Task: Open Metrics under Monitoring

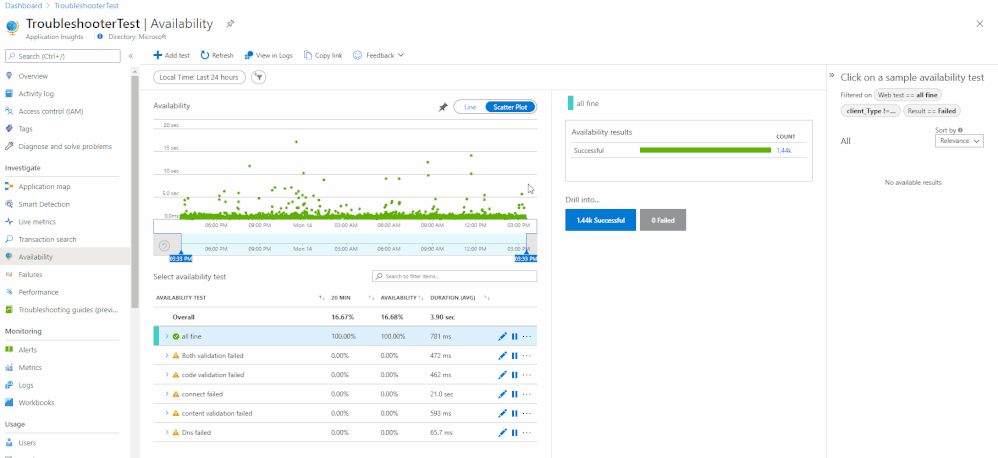Action: coord(30,368)
